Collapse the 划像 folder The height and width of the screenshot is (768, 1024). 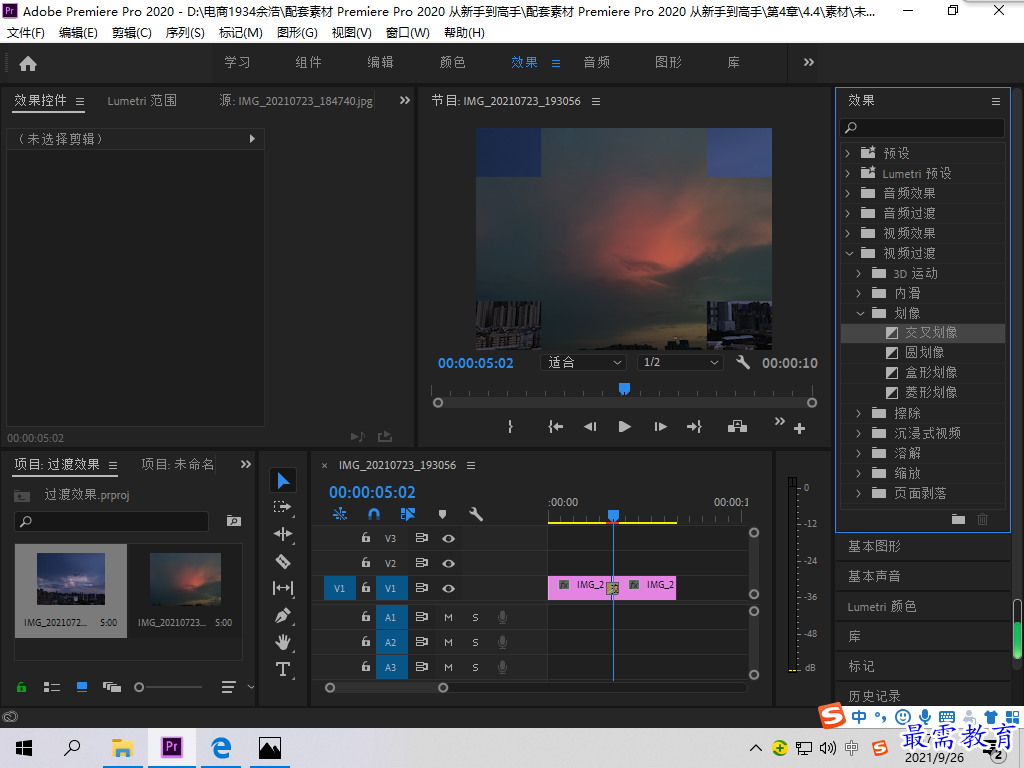click(860, 313)
